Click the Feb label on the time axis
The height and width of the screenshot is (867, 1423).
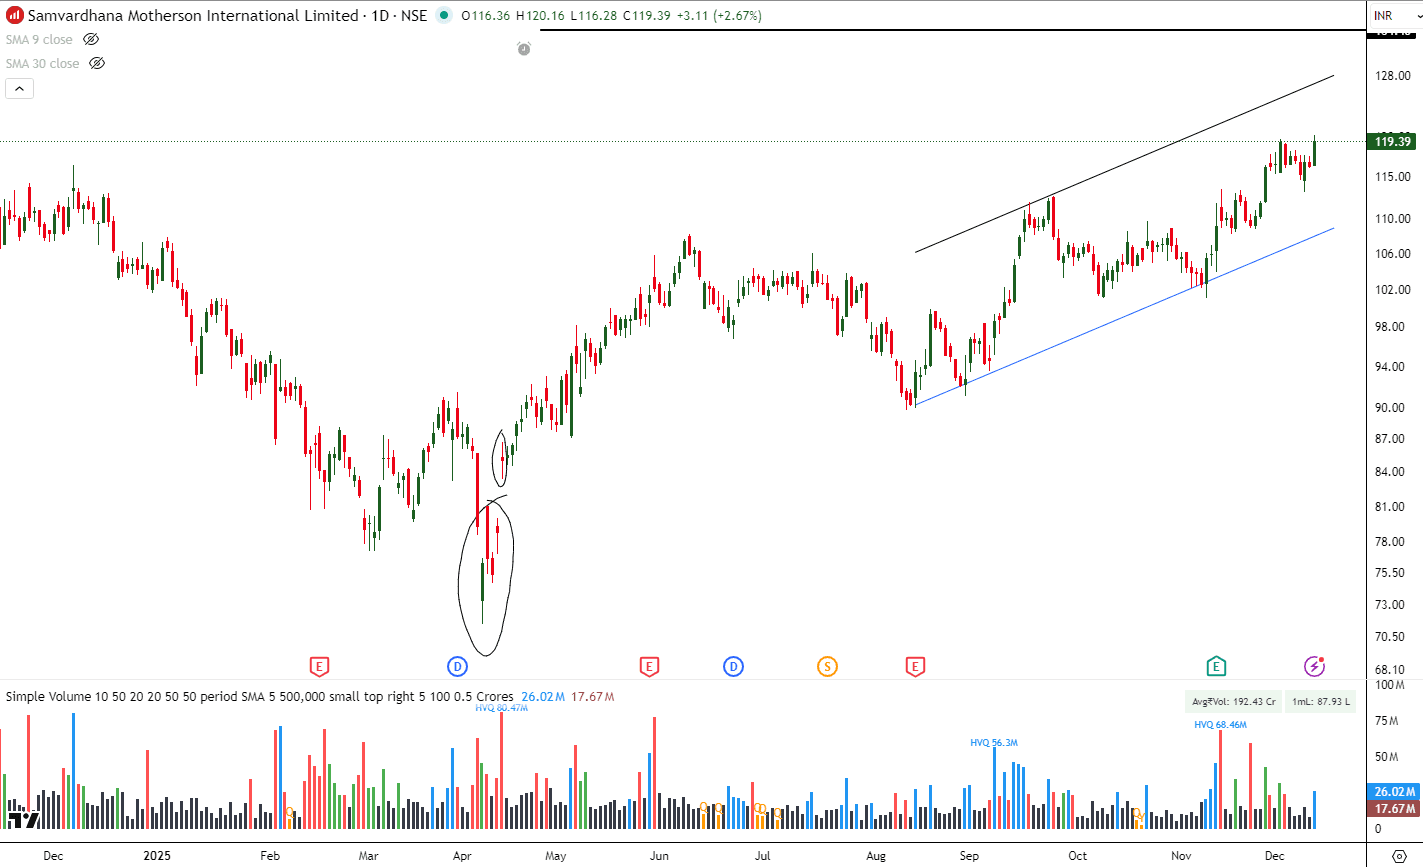(x=270, y=856)
